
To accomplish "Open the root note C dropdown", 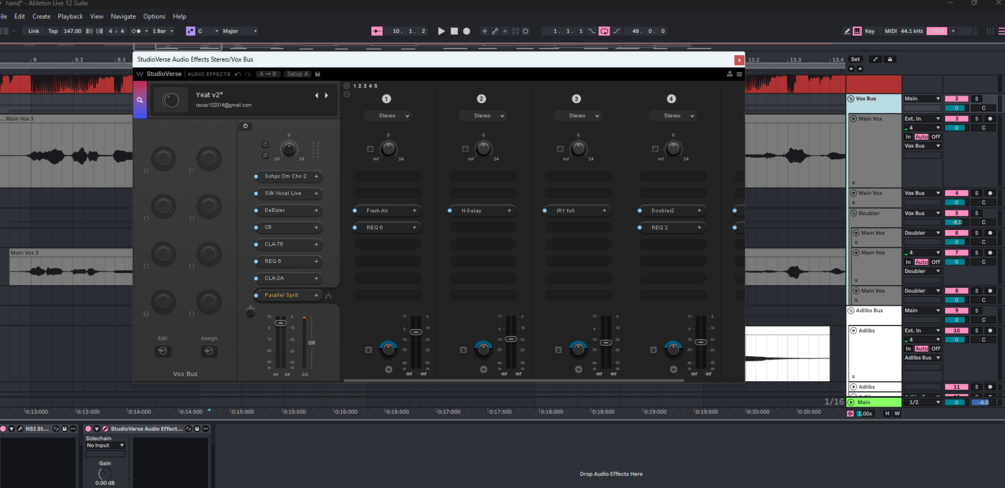I will (208, 31).
